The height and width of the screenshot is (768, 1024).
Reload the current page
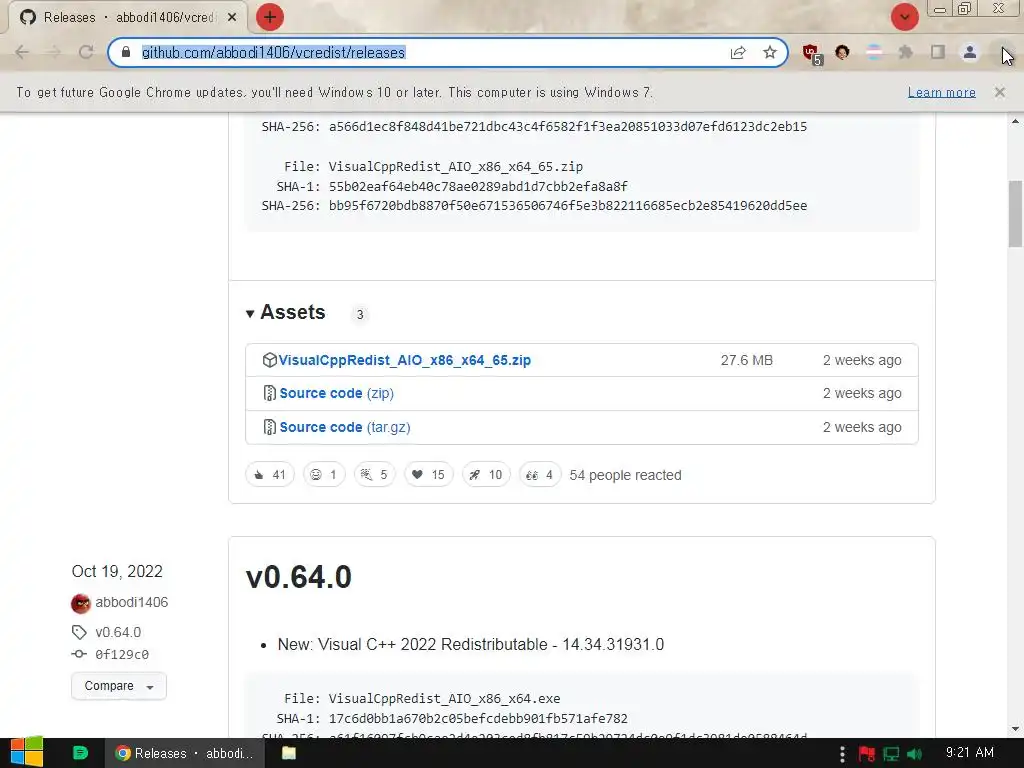(86, 52)
